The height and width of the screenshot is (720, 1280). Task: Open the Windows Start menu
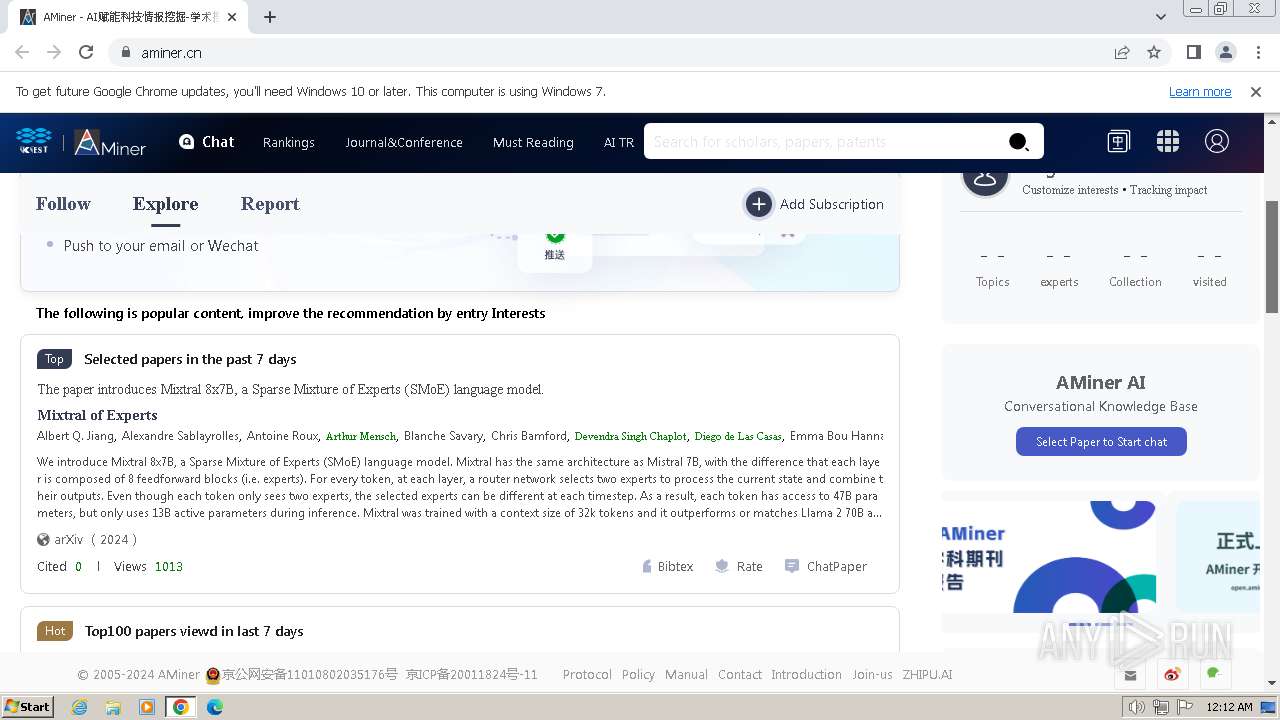click(27, 707)
